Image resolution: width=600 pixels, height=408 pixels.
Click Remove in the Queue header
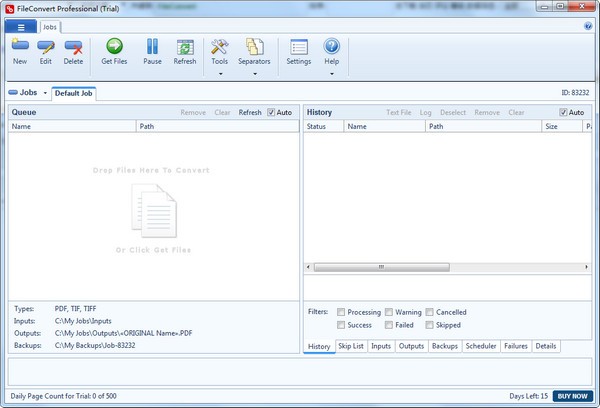[x=193, y=113]
